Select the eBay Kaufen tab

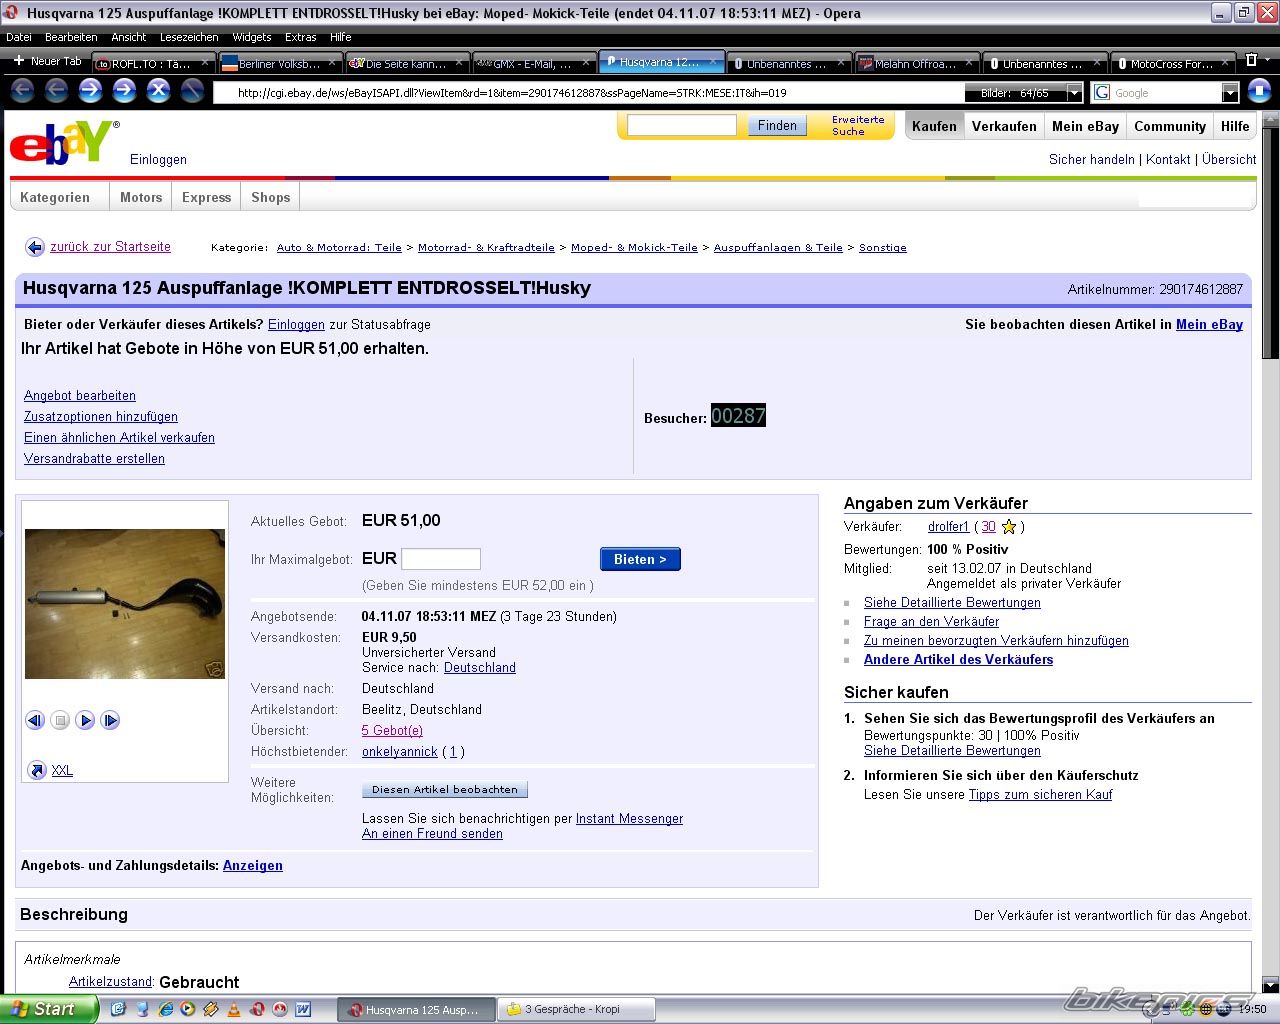[x=934, y=126]
